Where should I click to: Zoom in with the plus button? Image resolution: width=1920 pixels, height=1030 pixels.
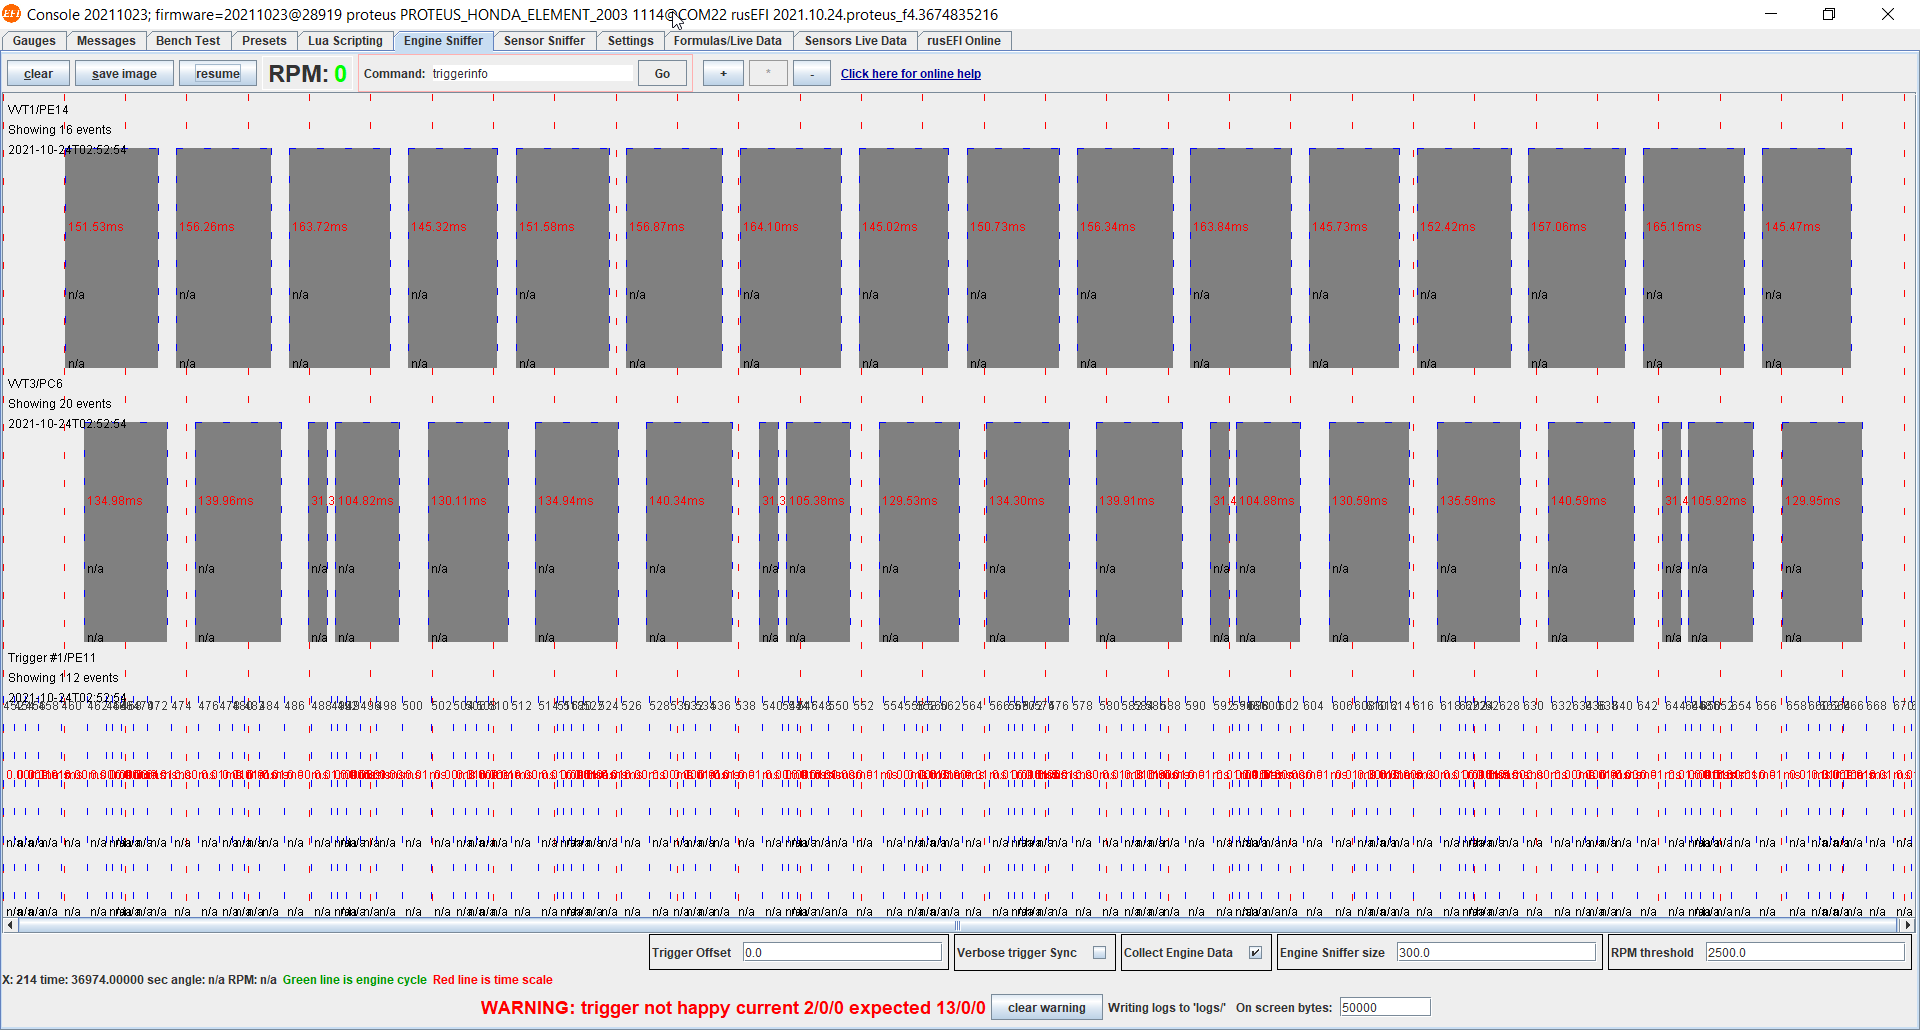(723, 74)
